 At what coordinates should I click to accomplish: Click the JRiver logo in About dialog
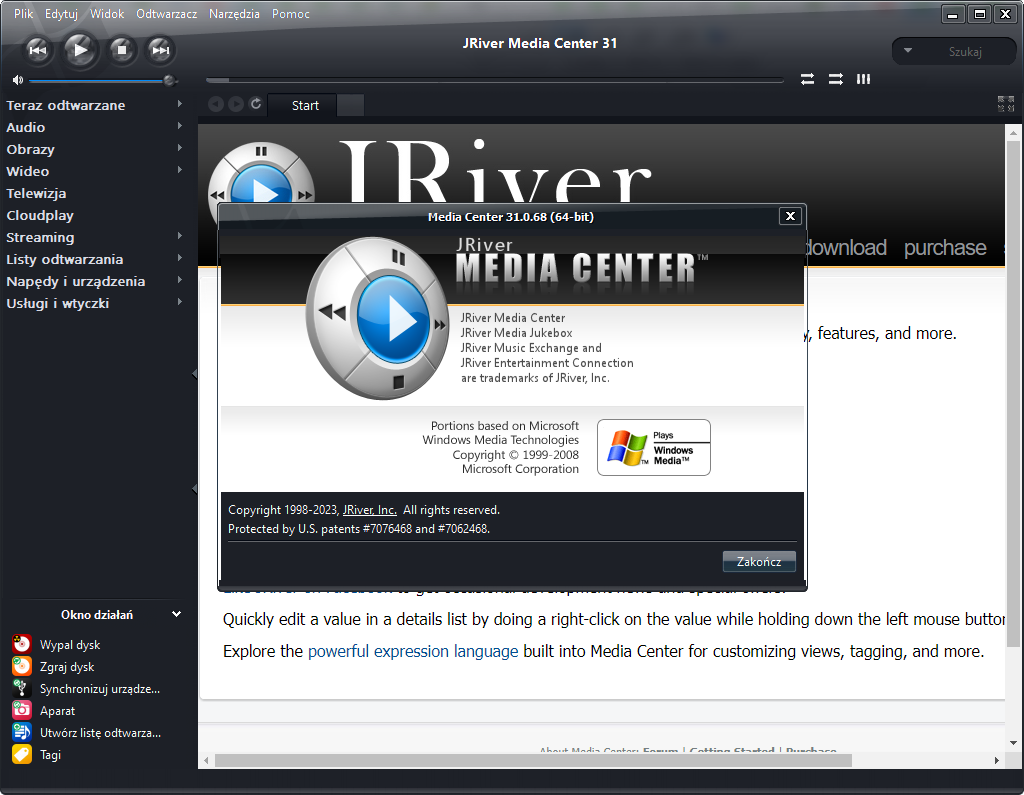click(377, 318)
